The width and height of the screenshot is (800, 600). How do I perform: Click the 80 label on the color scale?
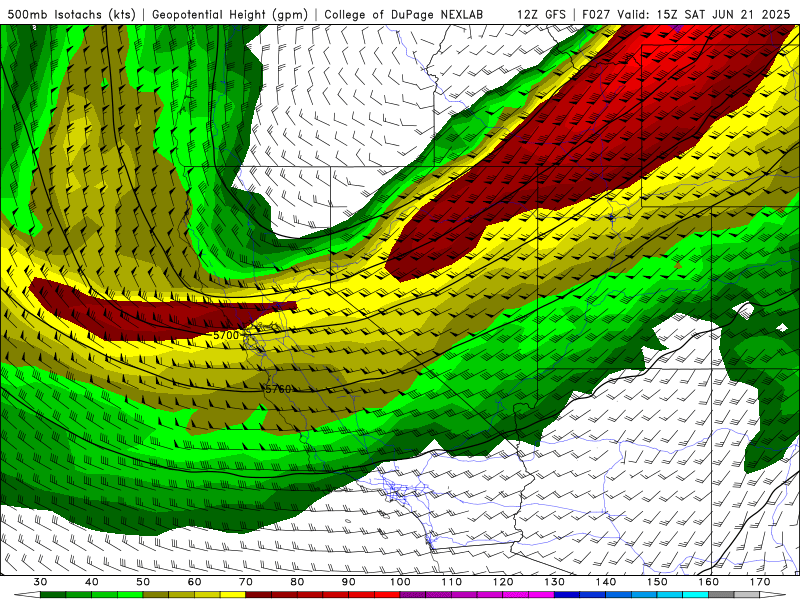(297, 582)
